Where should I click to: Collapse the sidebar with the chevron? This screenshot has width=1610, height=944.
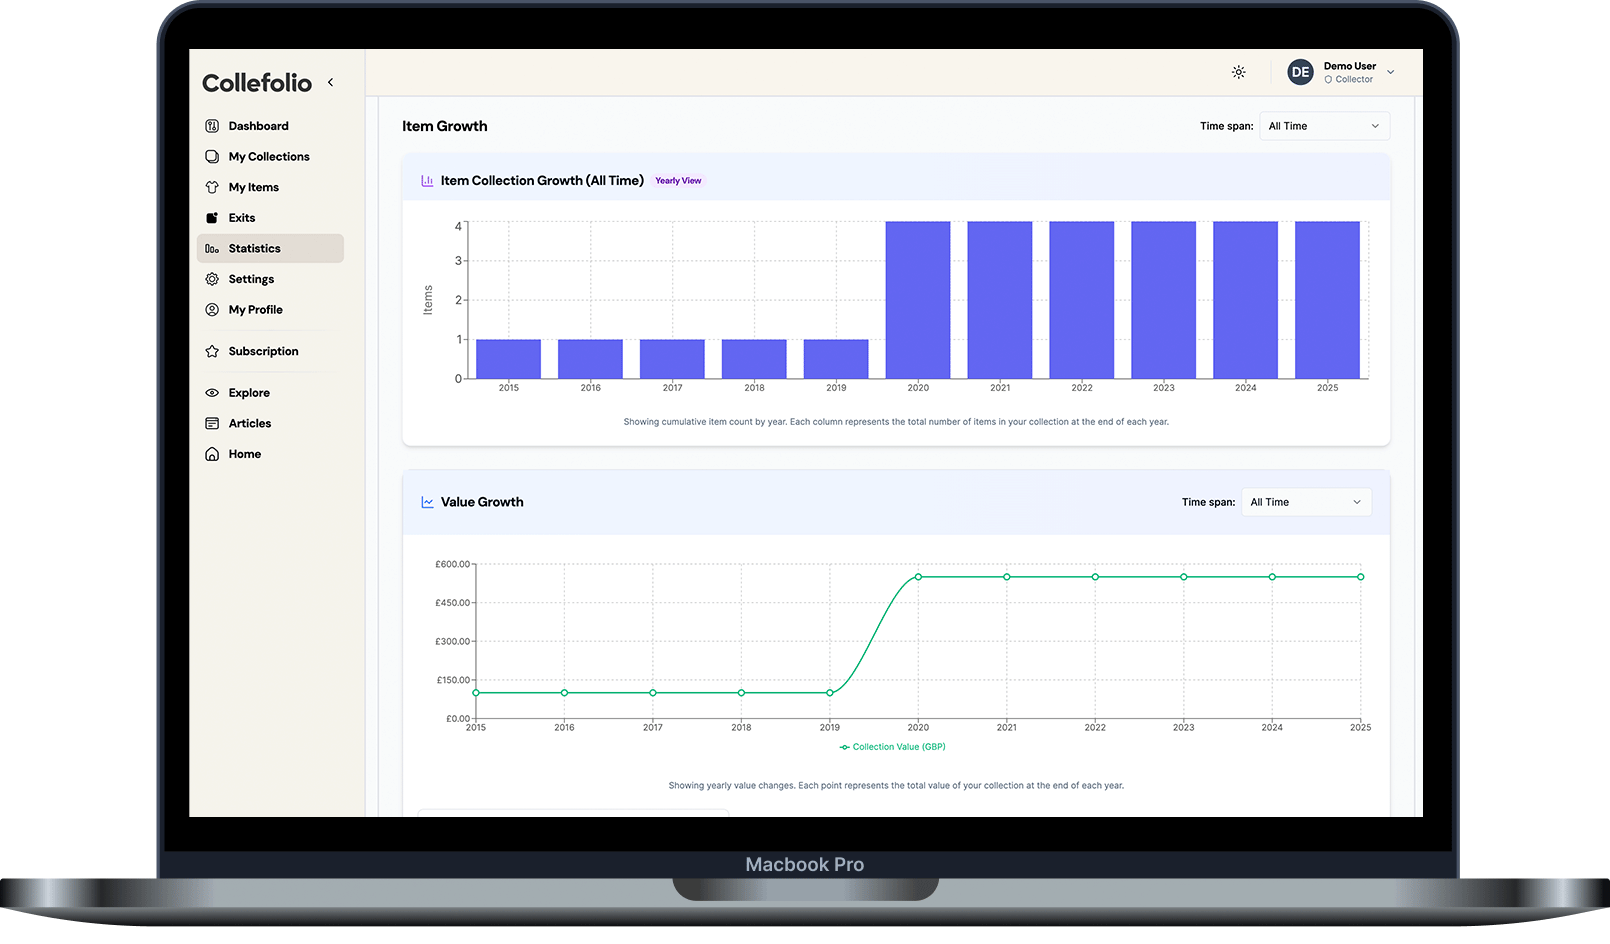click(330, 83)
